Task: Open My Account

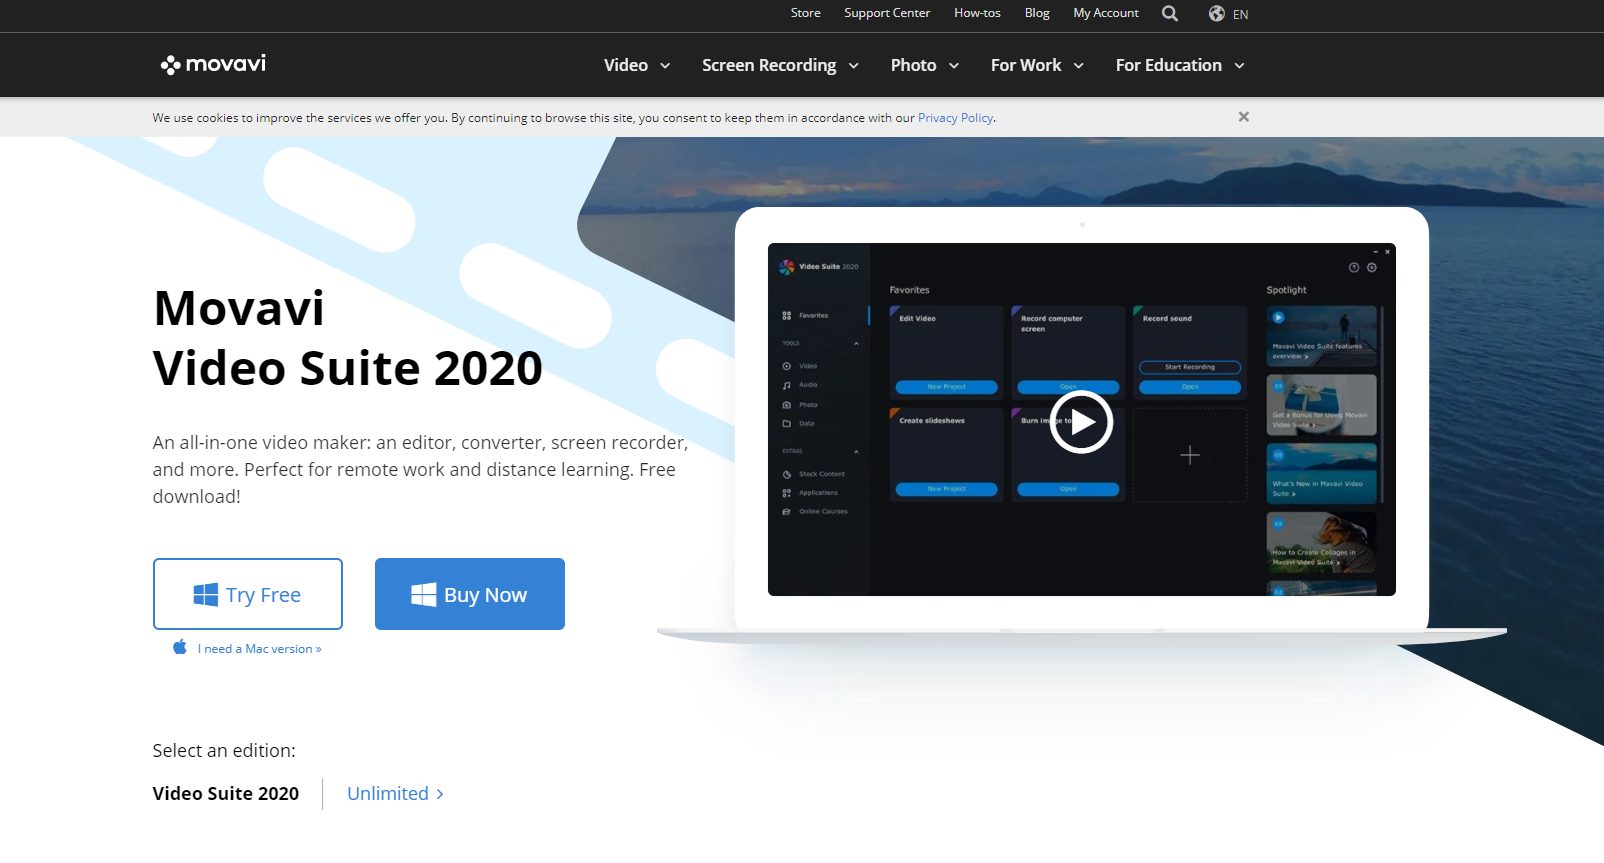Action: [x=1106, y=13]
